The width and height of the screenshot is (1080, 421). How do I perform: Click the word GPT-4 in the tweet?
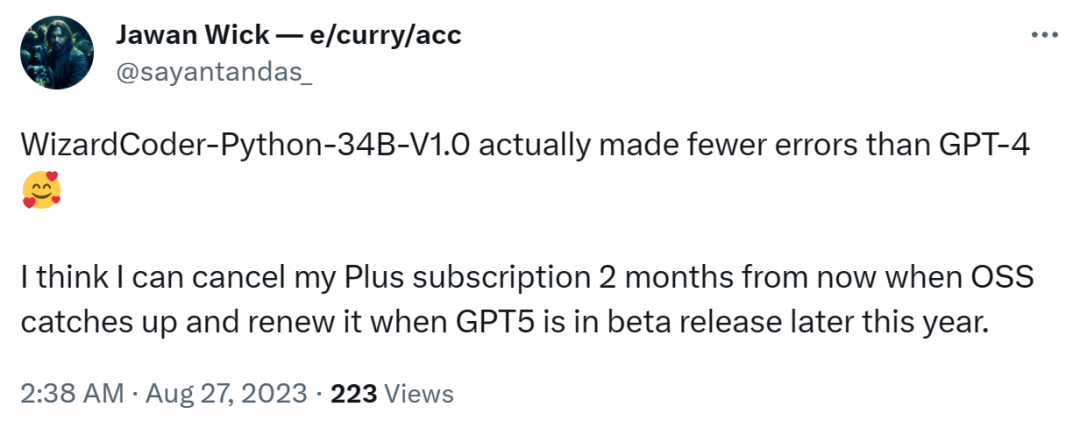(x=984, y=146)
